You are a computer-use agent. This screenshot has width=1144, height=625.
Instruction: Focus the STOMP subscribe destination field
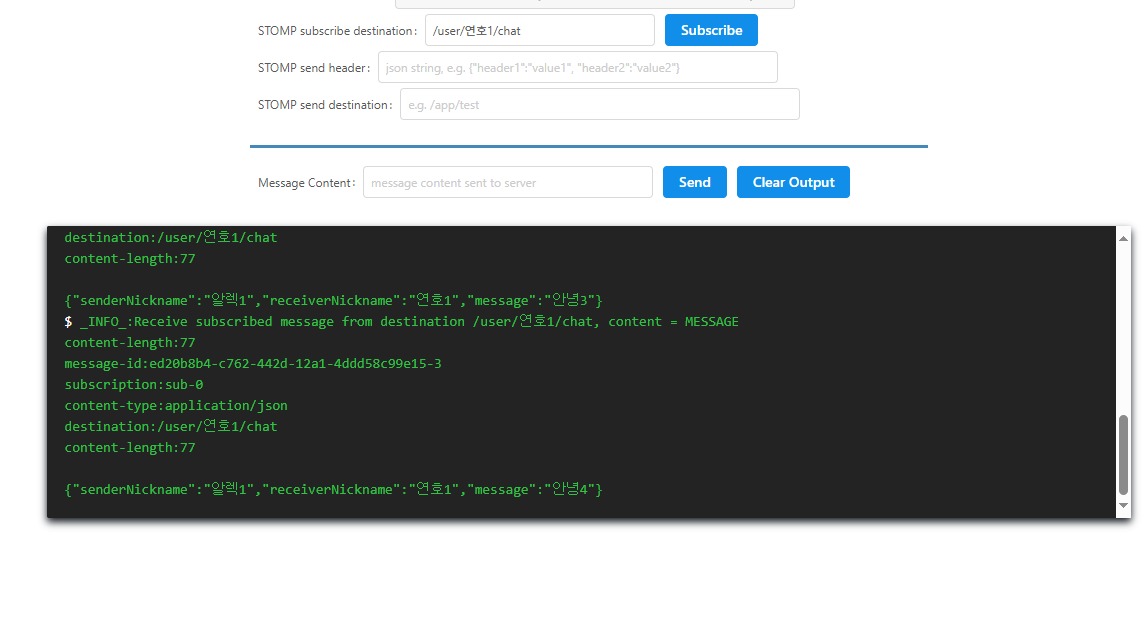coord(540,31)
